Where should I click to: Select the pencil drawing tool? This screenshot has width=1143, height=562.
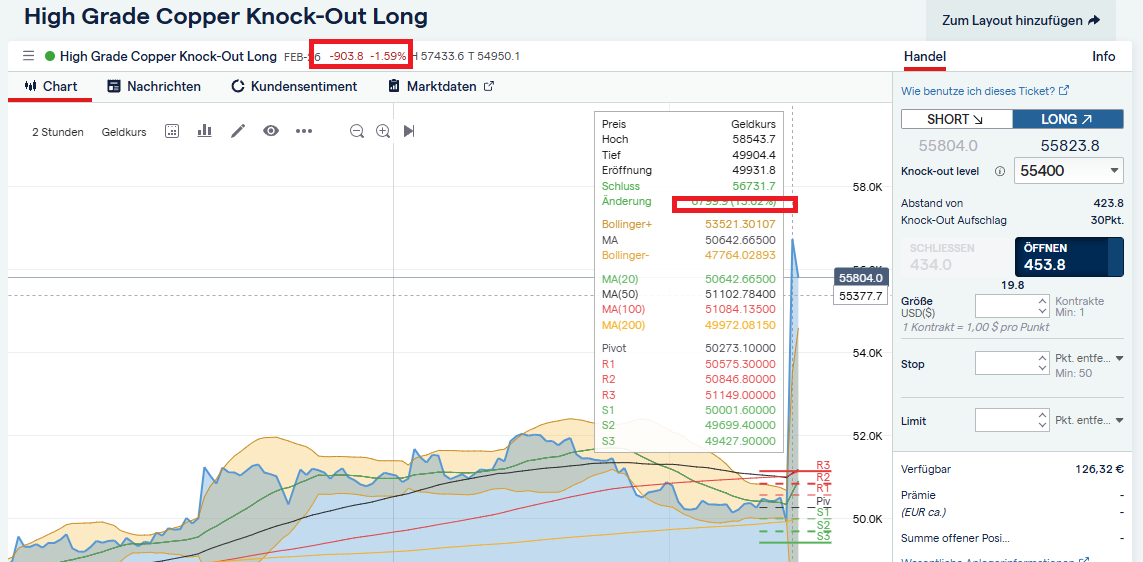click(x=238, y=131)
